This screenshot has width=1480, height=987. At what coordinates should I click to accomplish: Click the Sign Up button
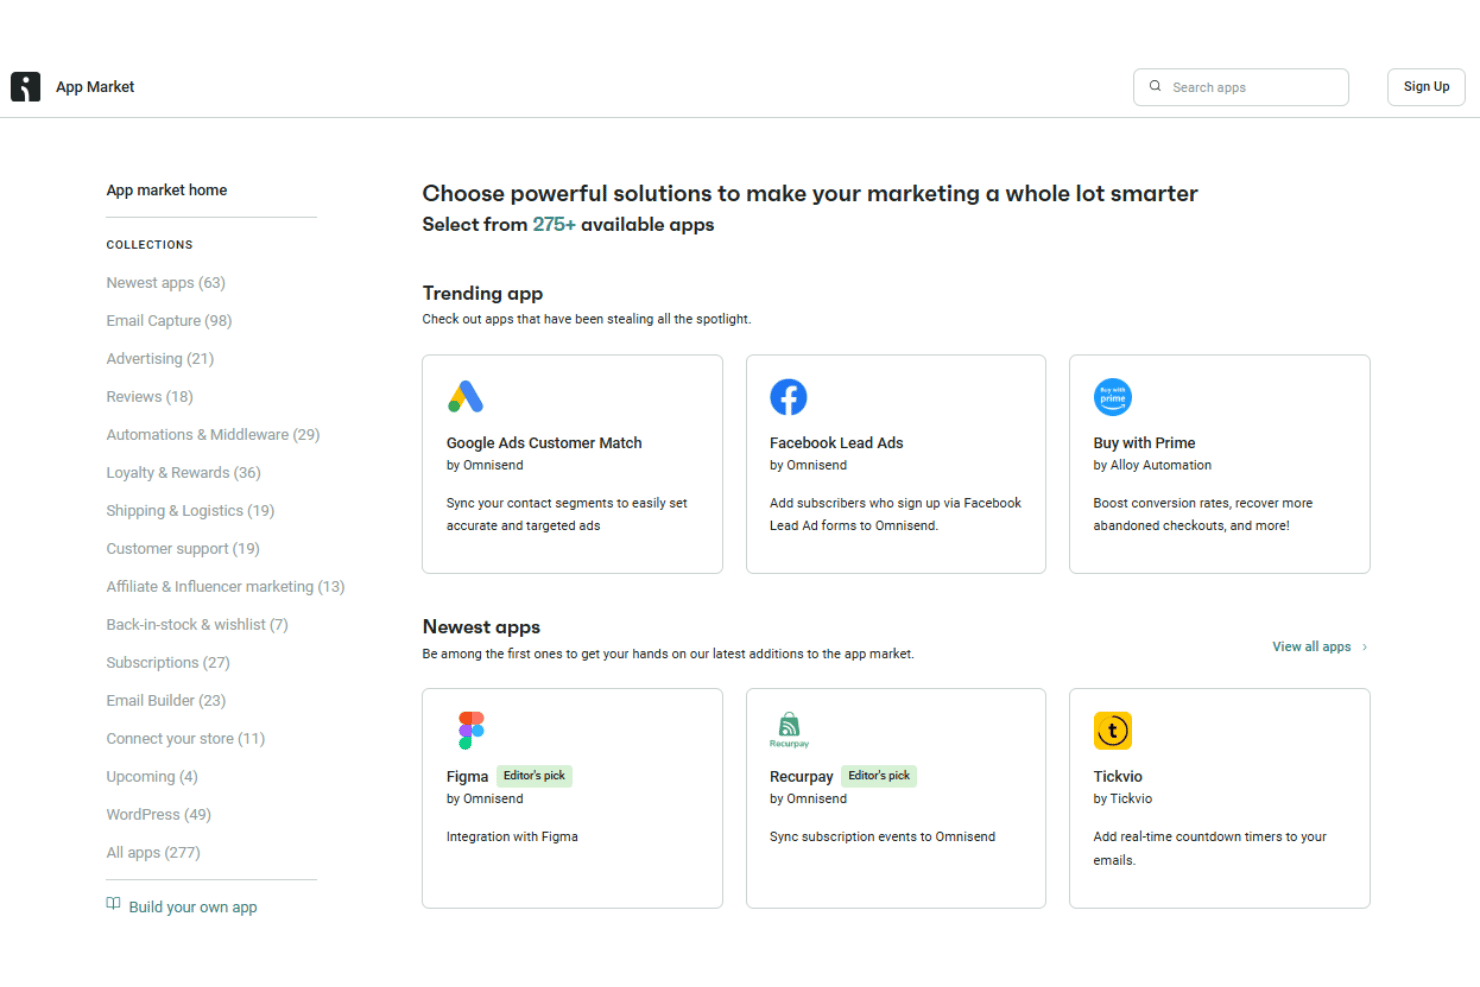1426,87
